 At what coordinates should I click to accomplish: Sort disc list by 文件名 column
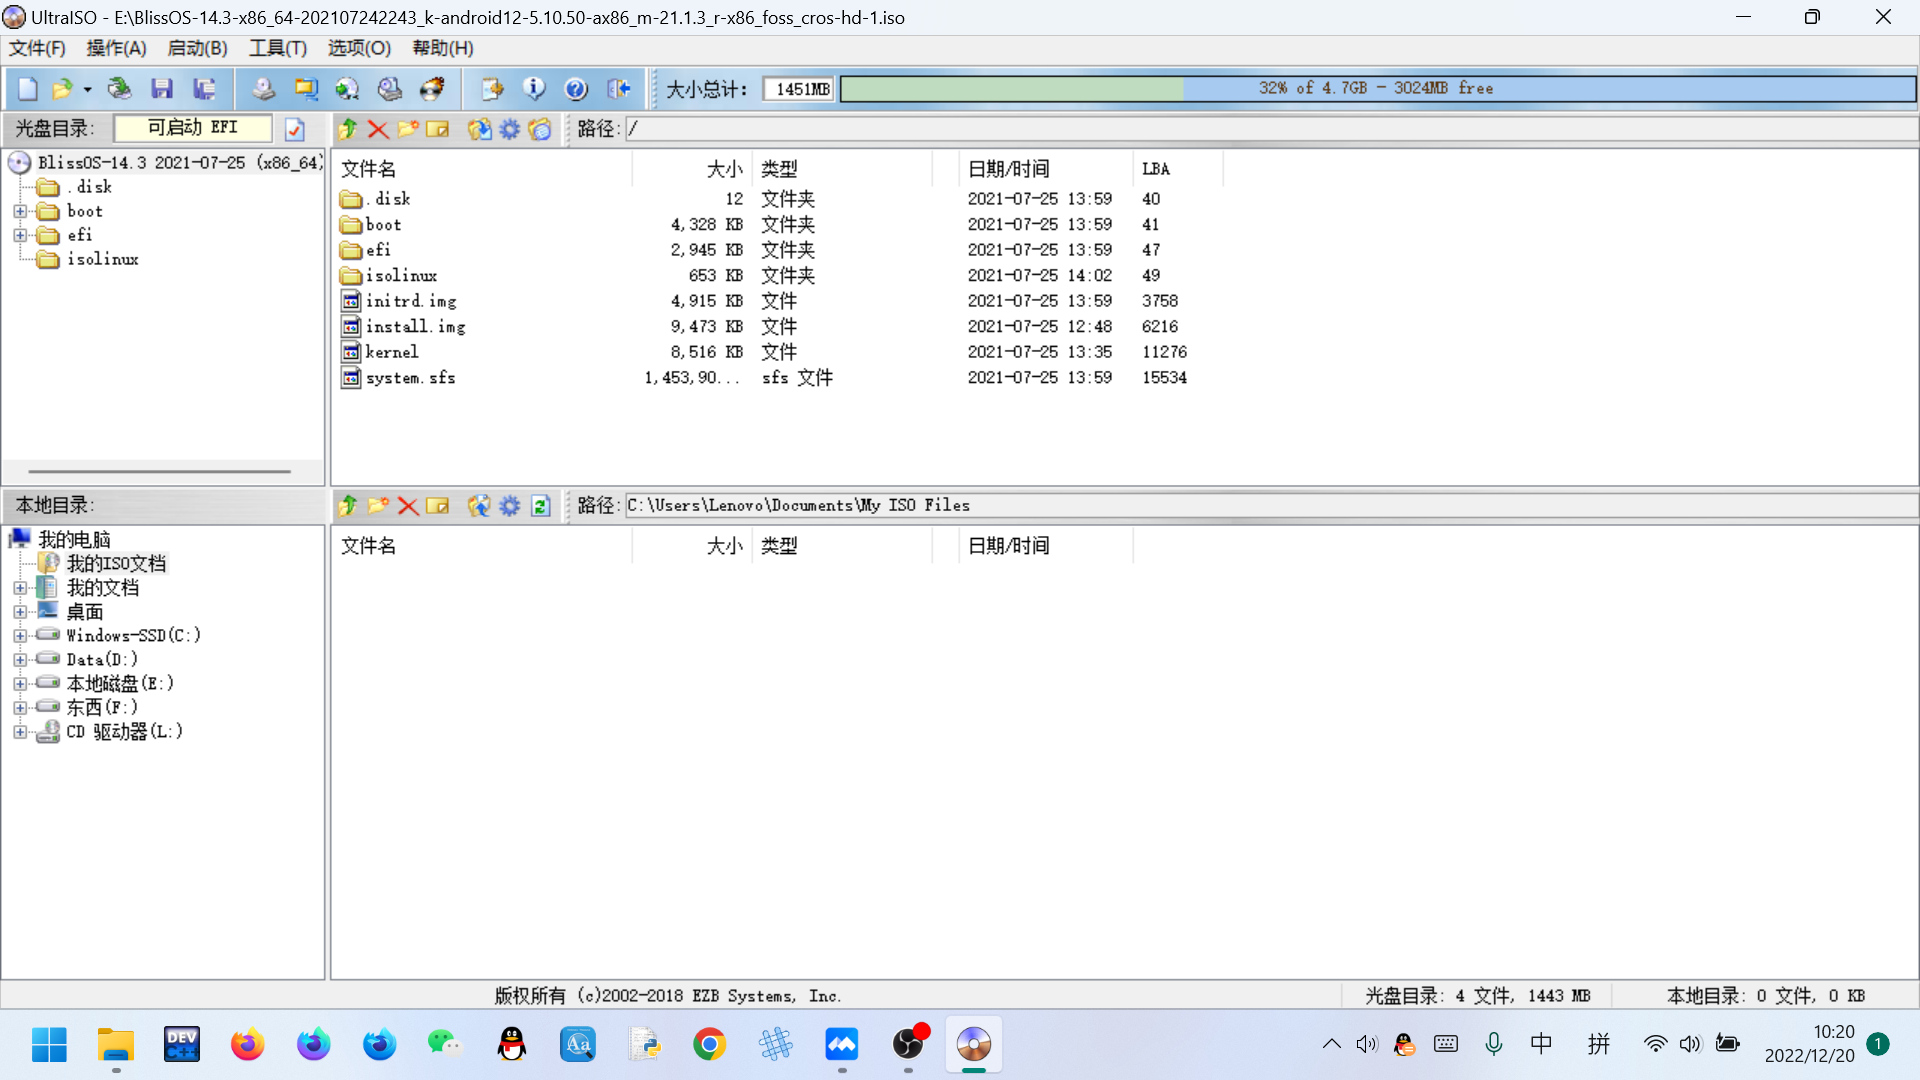click(x=483, y=169)
